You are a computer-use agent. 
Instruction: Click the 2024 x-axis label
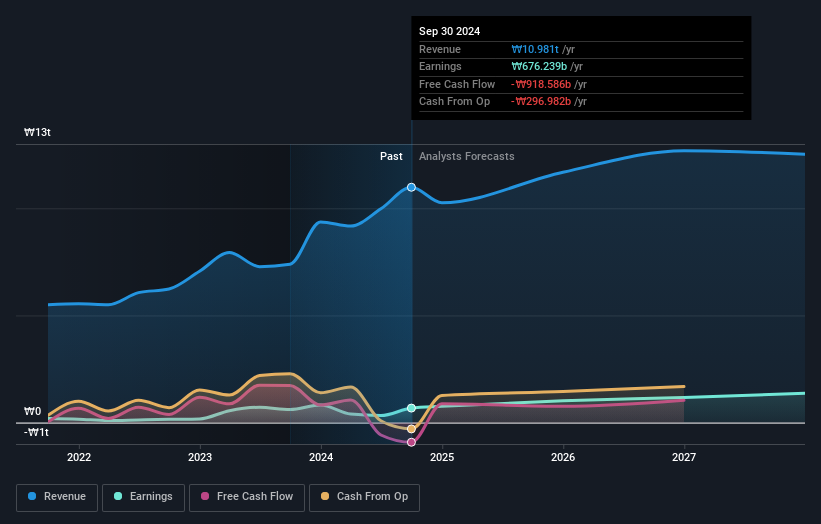(x=321, y=458)
